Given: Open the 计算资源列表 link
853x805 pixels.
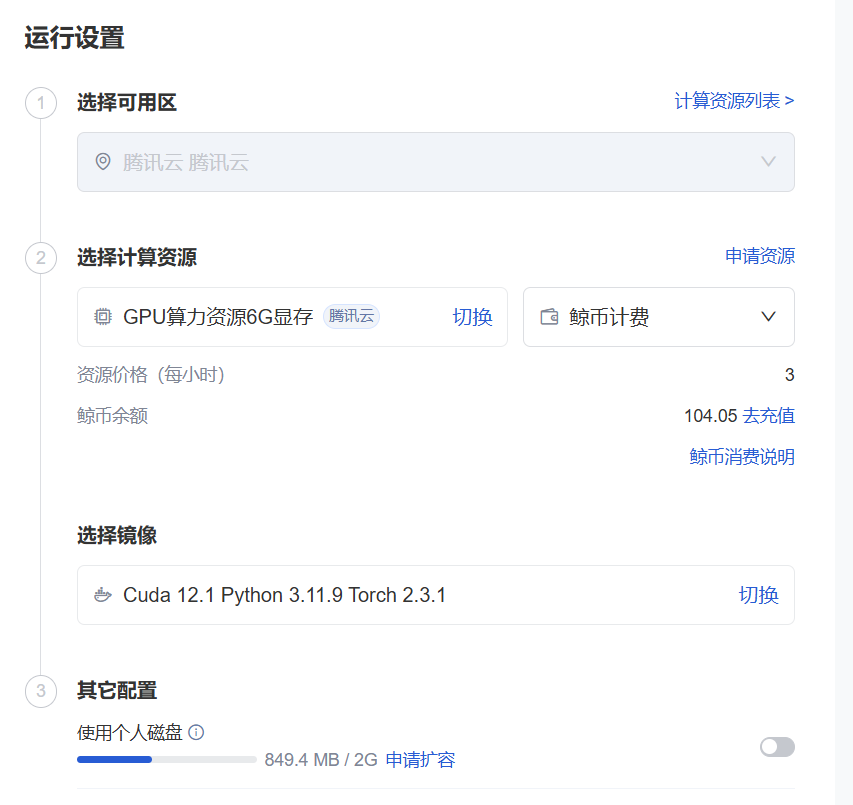Looking at the screenshot, I should point(734,101).
